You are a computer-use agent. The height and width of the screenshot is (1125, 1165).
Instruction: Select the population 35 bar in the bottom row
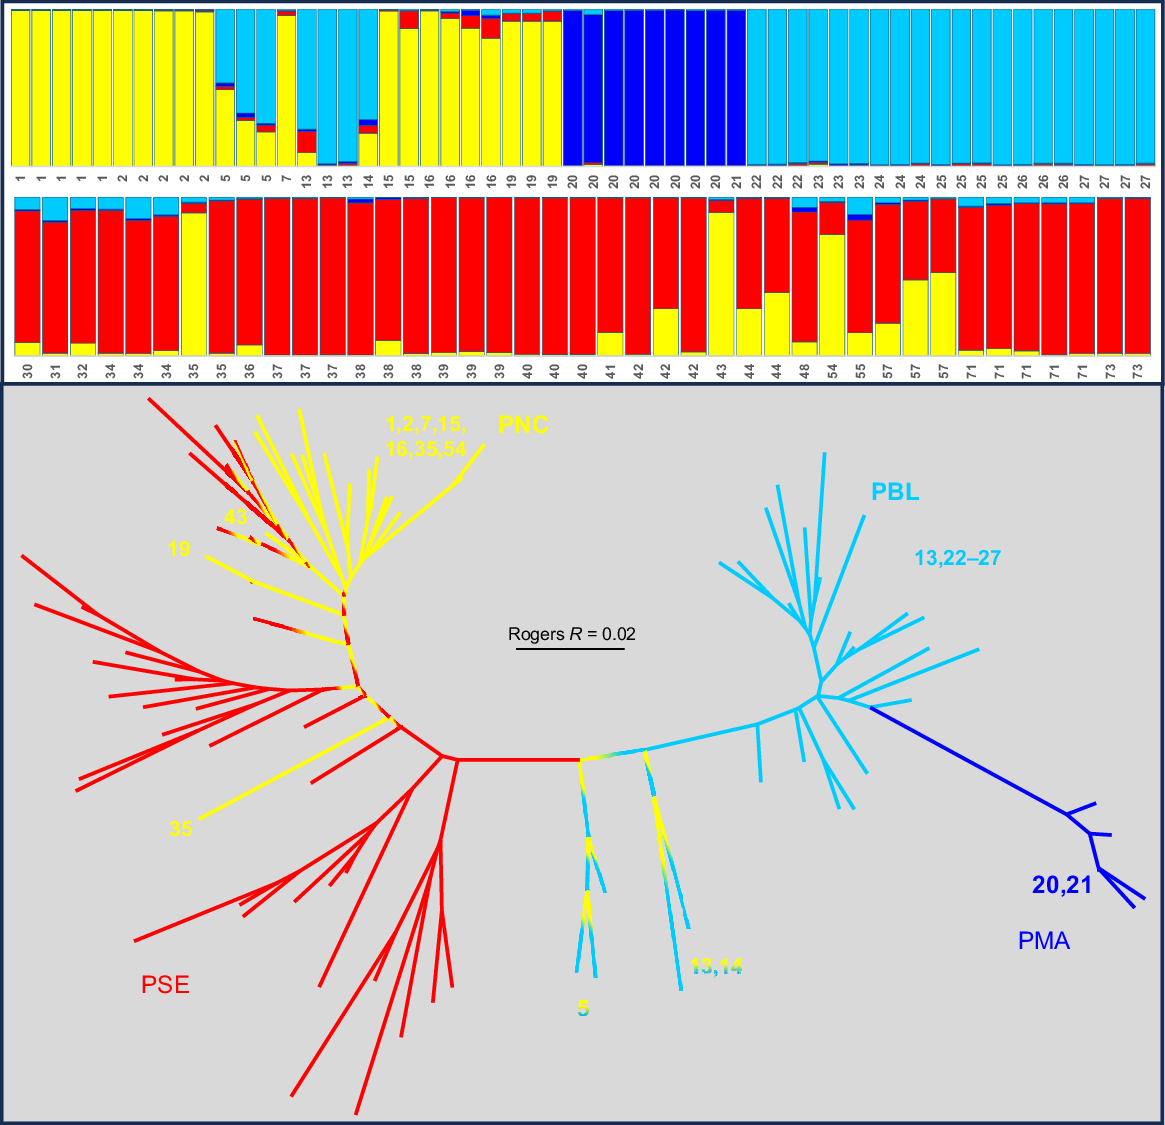194,280
